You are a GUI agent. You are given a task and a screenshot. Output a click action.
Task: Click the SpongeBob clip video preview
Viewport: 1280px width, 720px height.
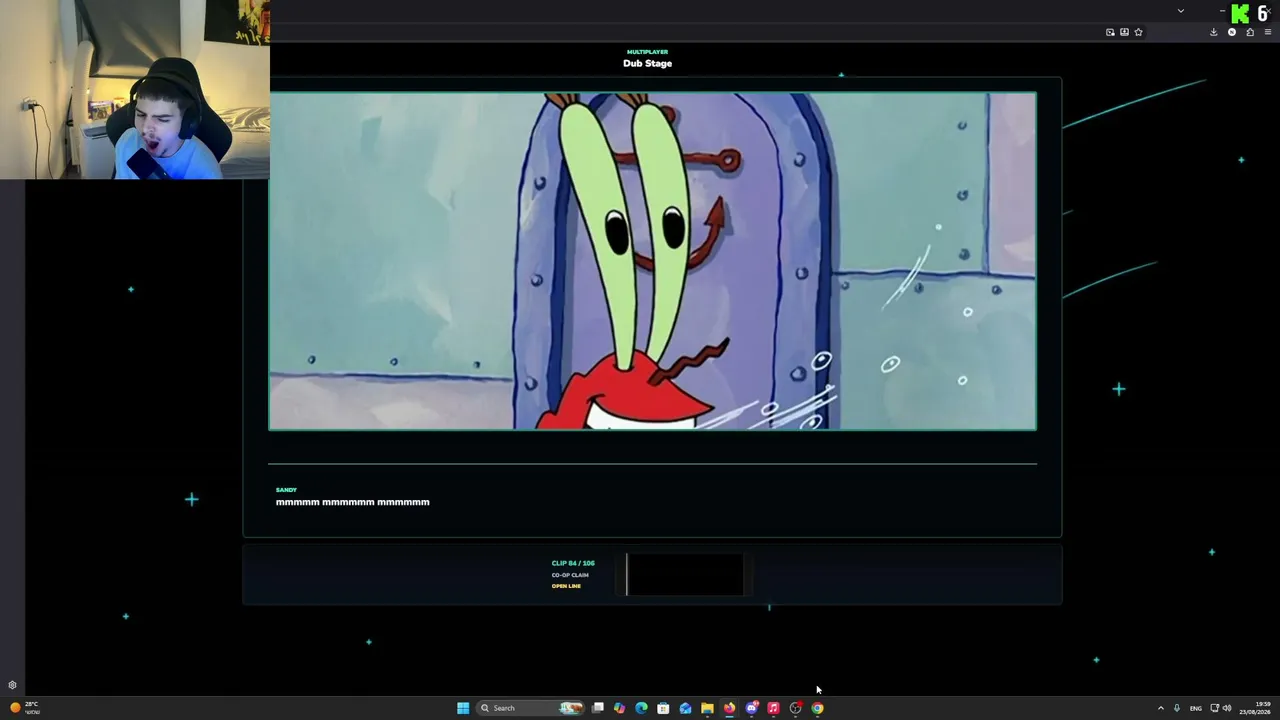coord(652,261)
